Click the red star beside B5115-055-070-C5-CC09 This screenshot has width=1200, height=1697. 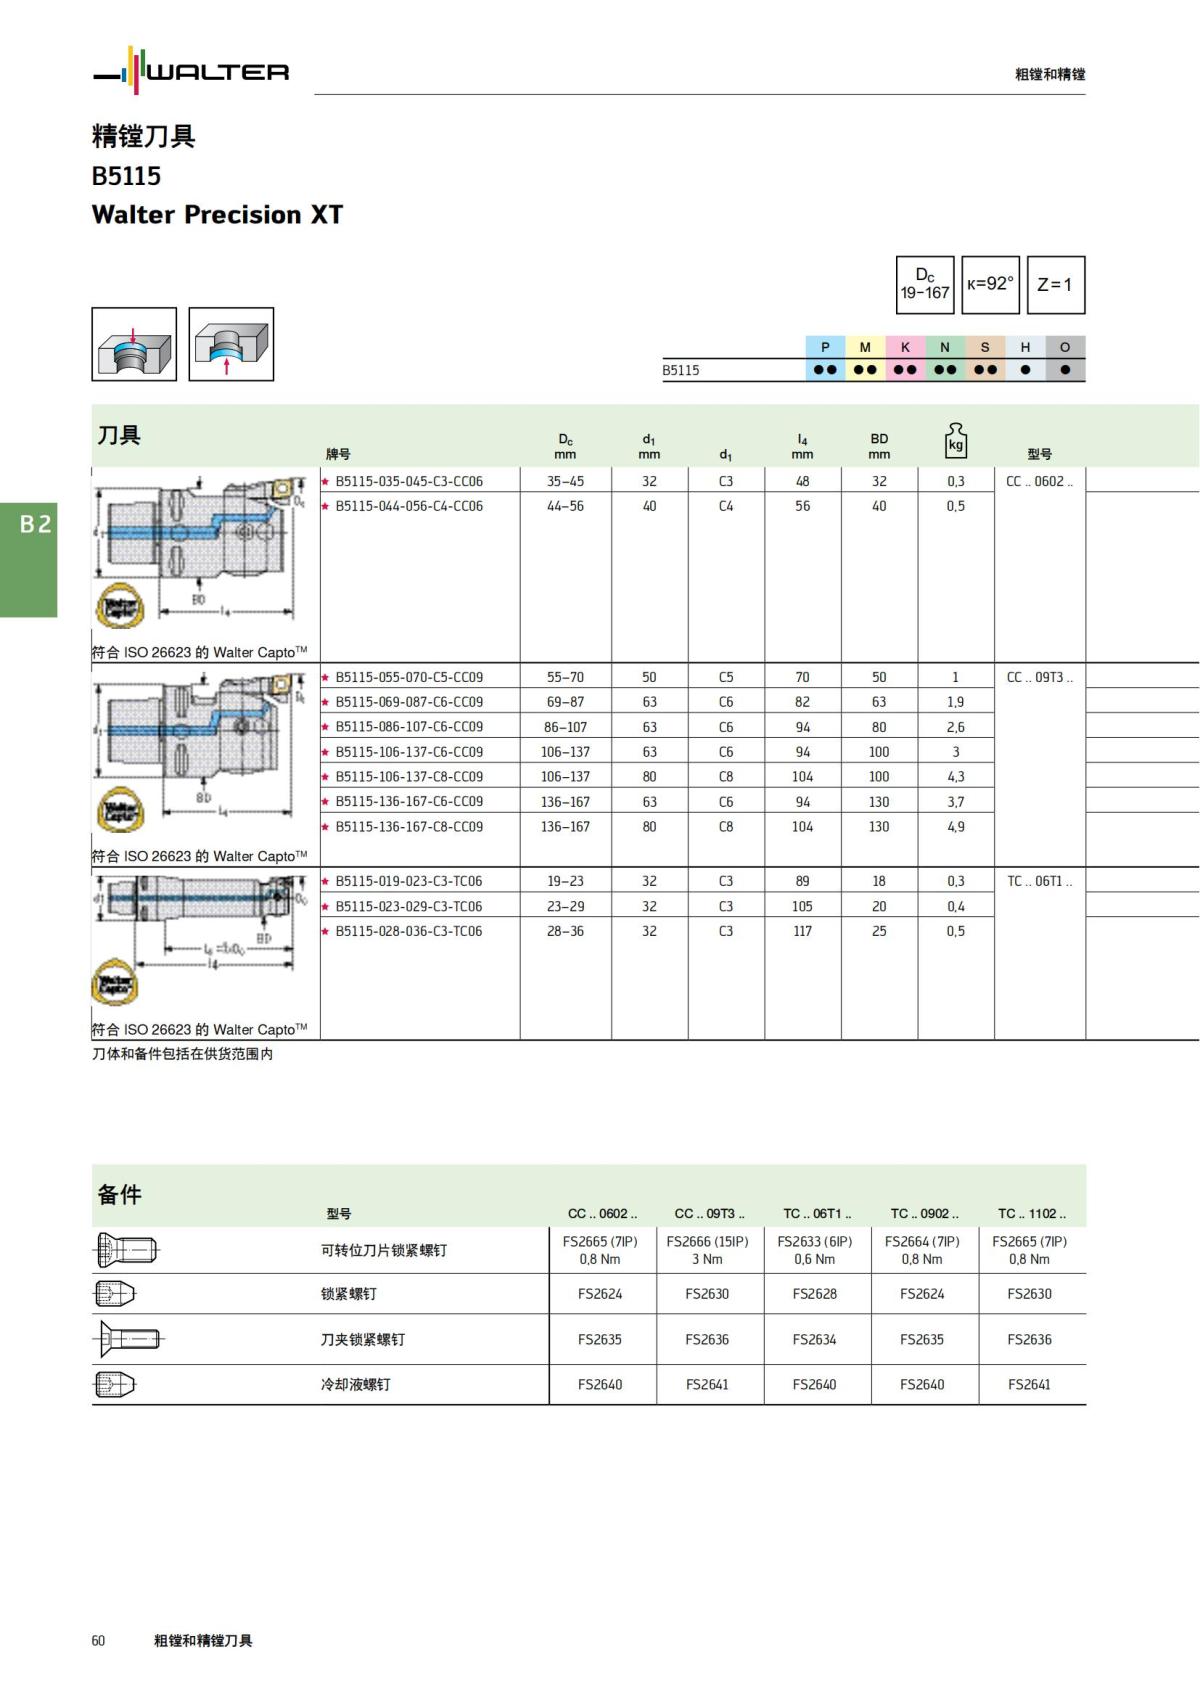325,677
